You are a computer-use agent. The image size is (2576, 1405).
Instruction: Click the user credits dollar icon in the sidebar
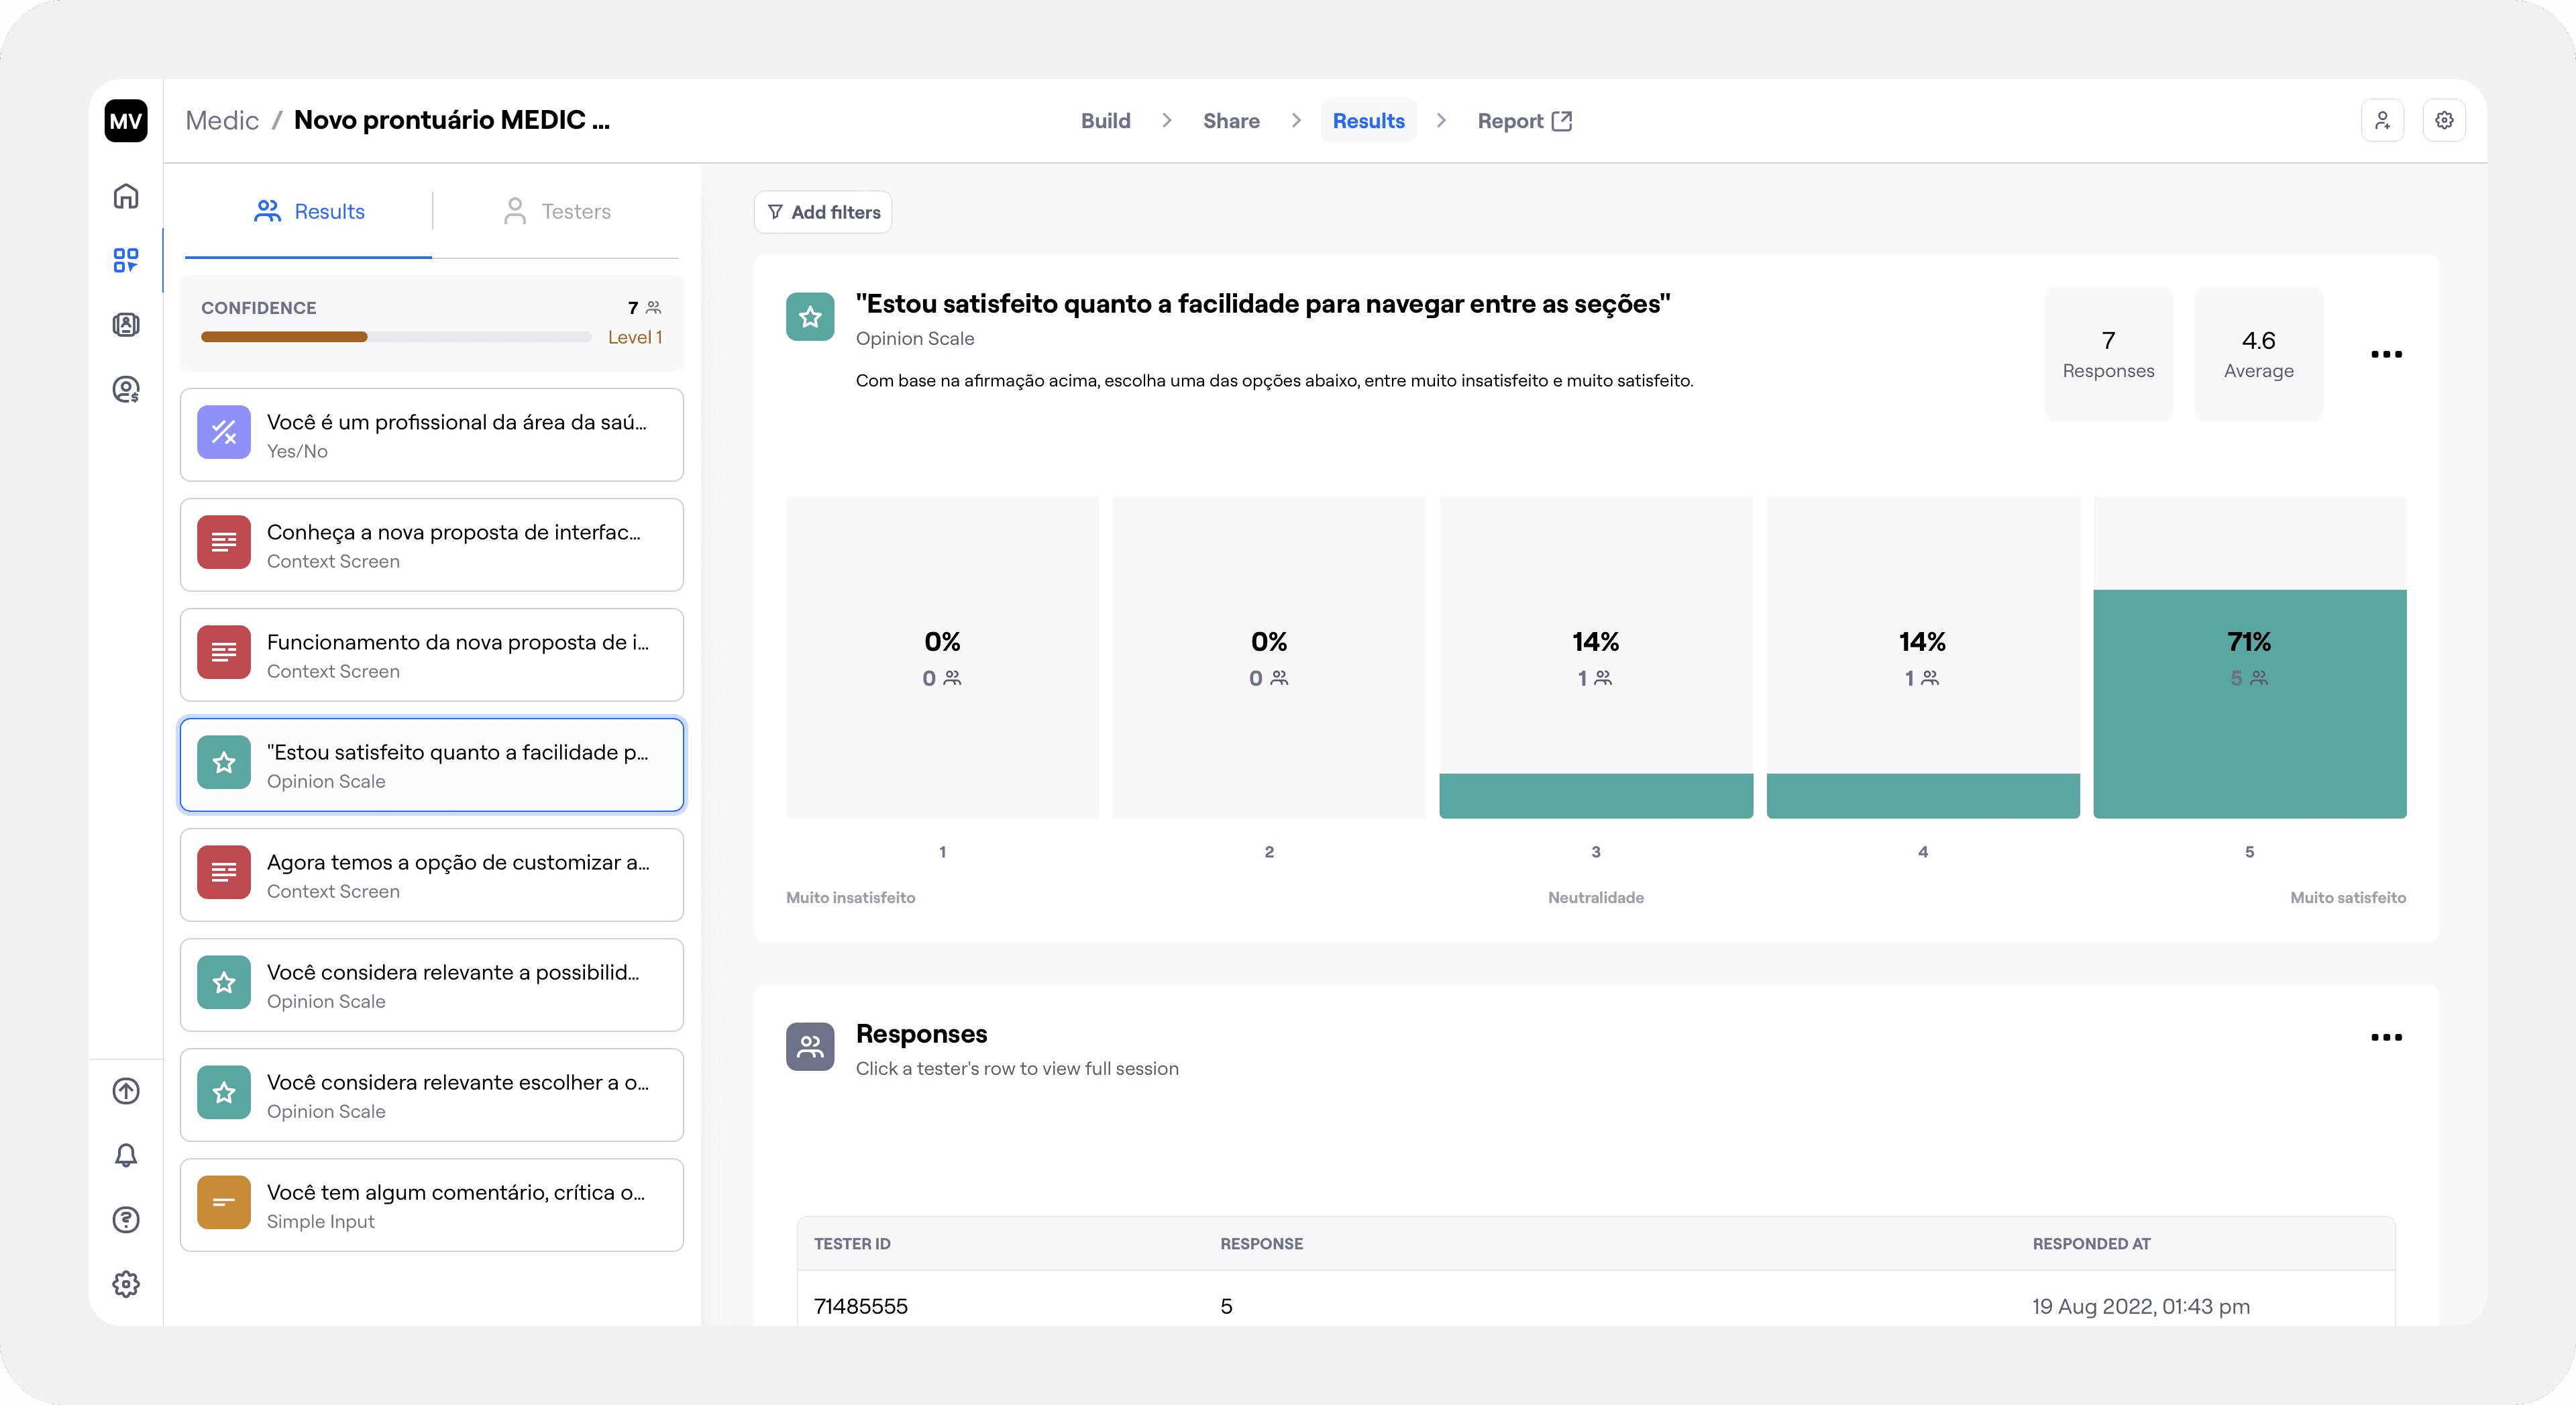[x=126, y=389]
